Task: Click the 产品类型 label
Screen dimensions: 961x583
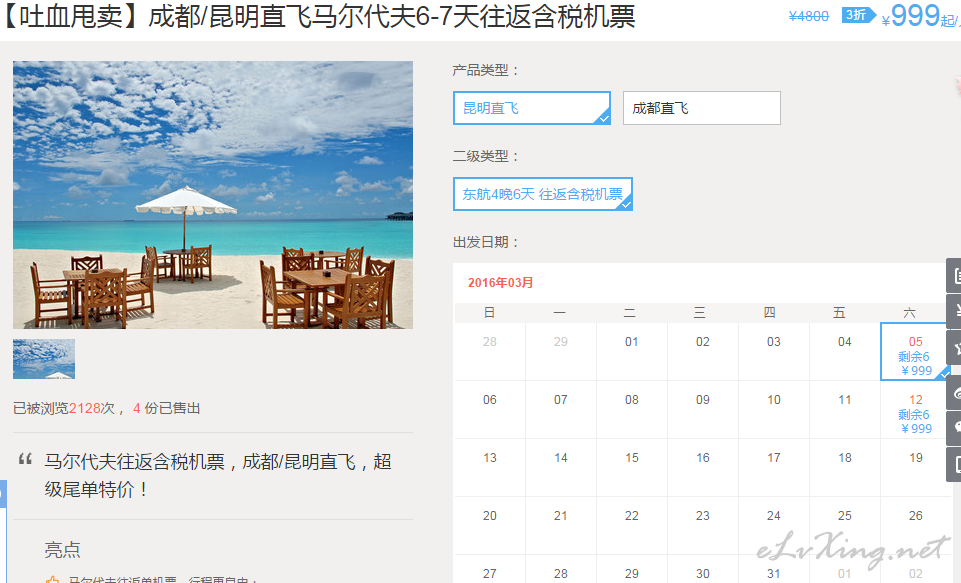Action: coord(485,70)
